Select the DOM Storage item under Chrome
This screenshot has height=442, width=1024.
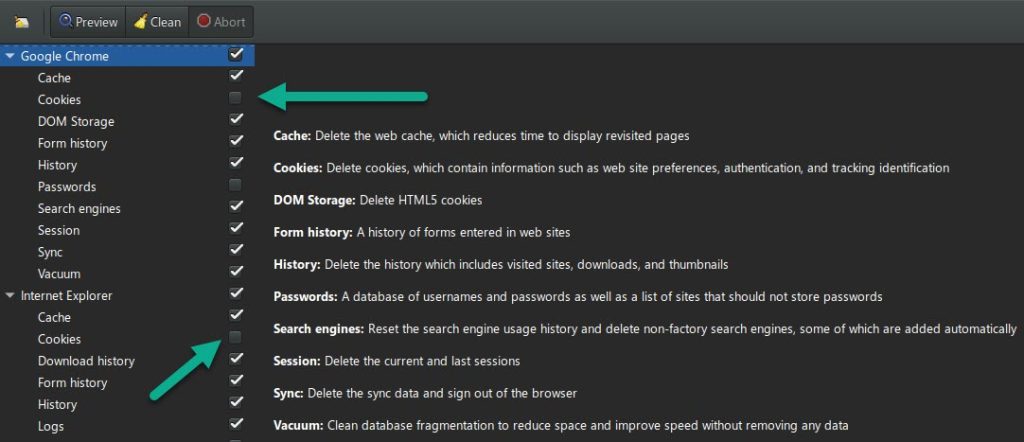pyautogui.click(x=76, y=121)
